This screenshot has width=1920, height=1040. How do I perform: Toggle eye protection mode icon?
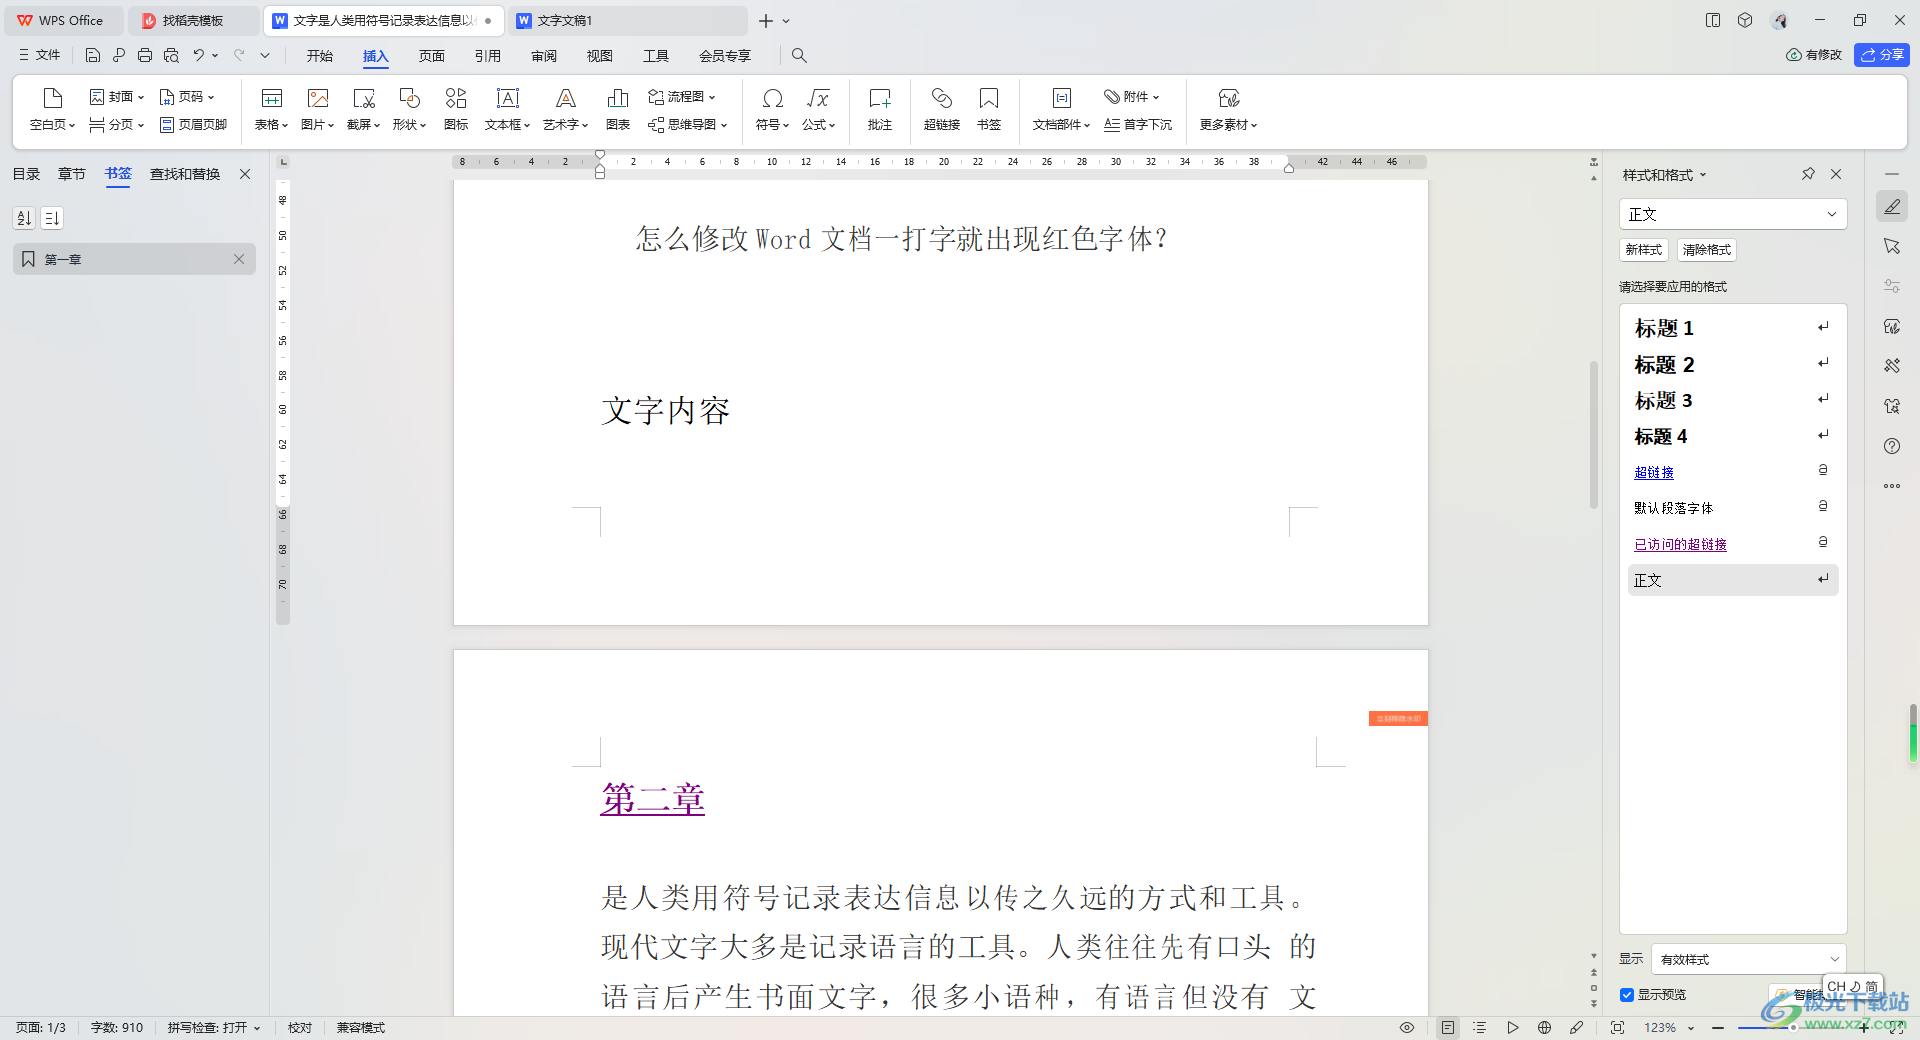point(1407,1028)
